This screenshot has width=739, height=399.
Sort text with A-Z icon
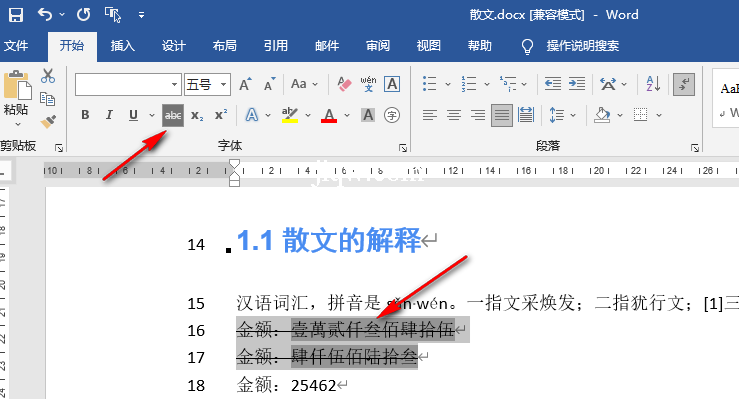click(653, 84)
